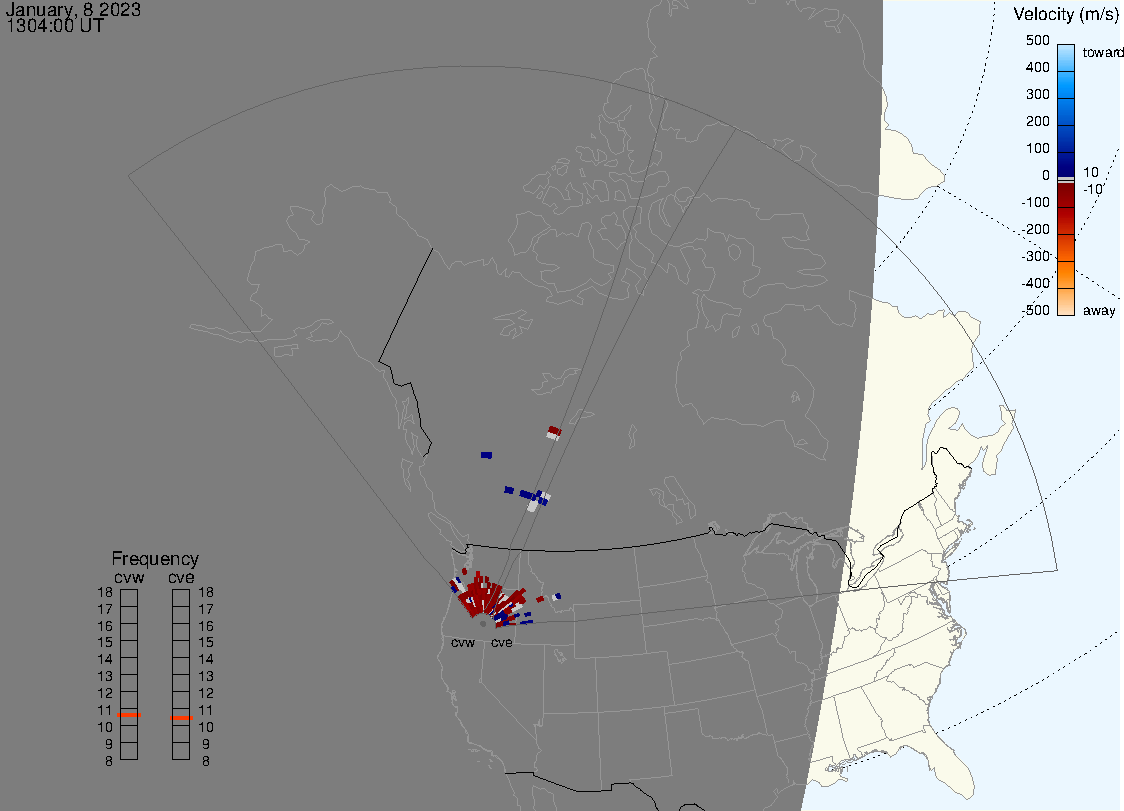Click the -200 velocity scale label
The height and width of the screenshot is (811, 1124).
tap(1035, 229)
